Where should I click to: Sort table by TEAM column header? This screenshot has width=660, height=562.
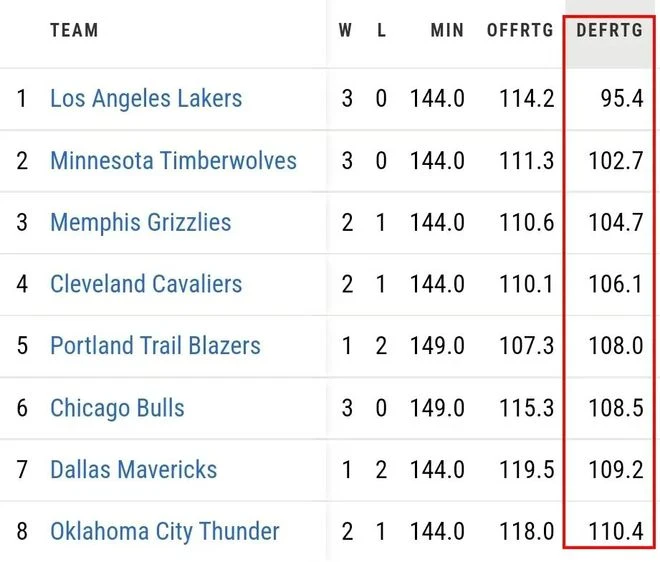click(x=74, y=30)
